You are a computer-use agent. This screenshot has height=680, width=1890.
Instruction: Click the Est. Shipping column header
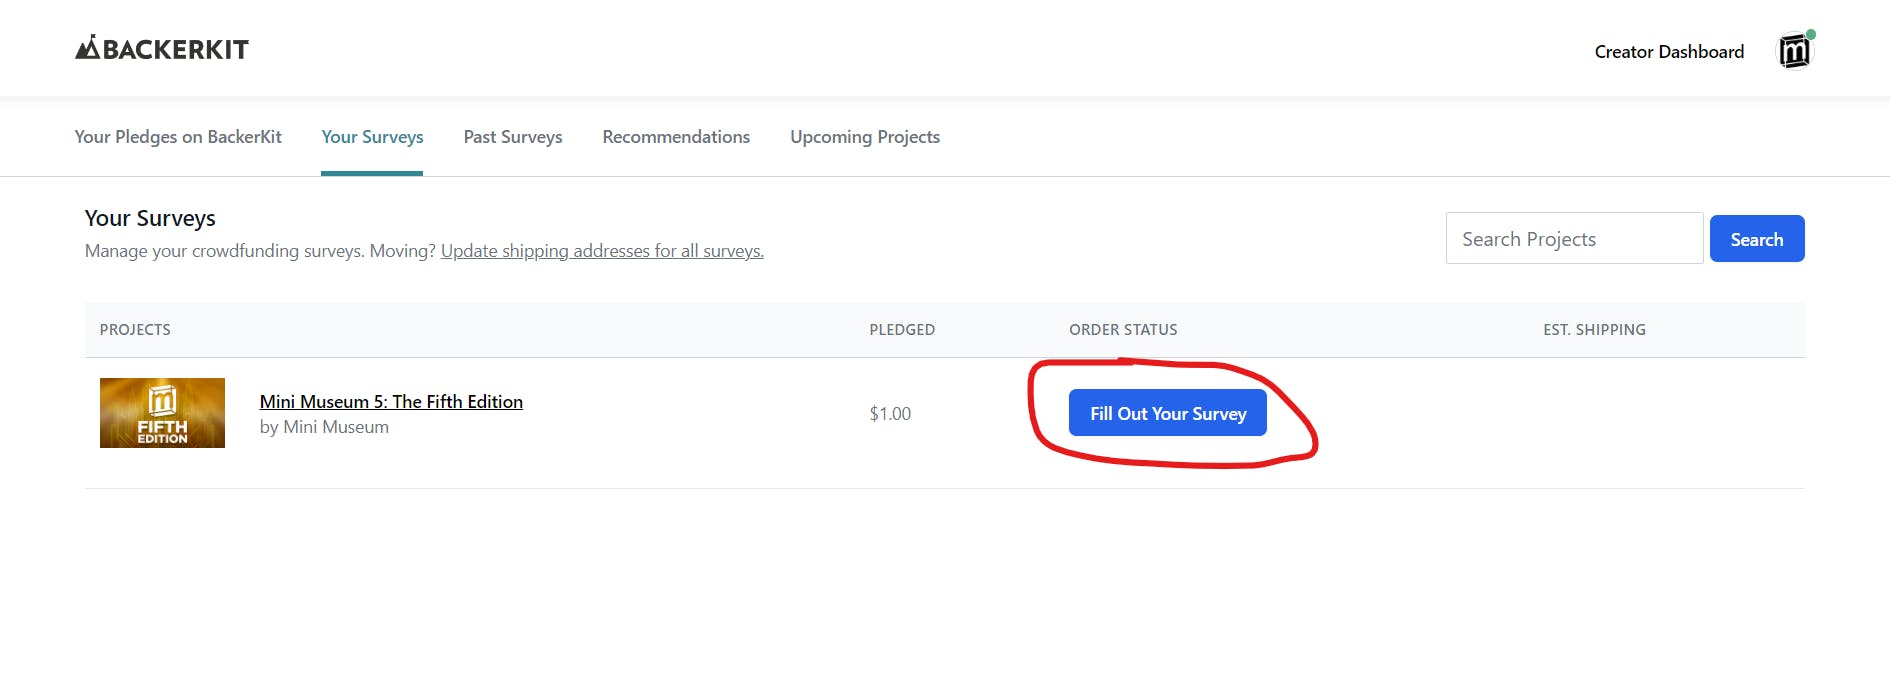[x=1593, y=330]
